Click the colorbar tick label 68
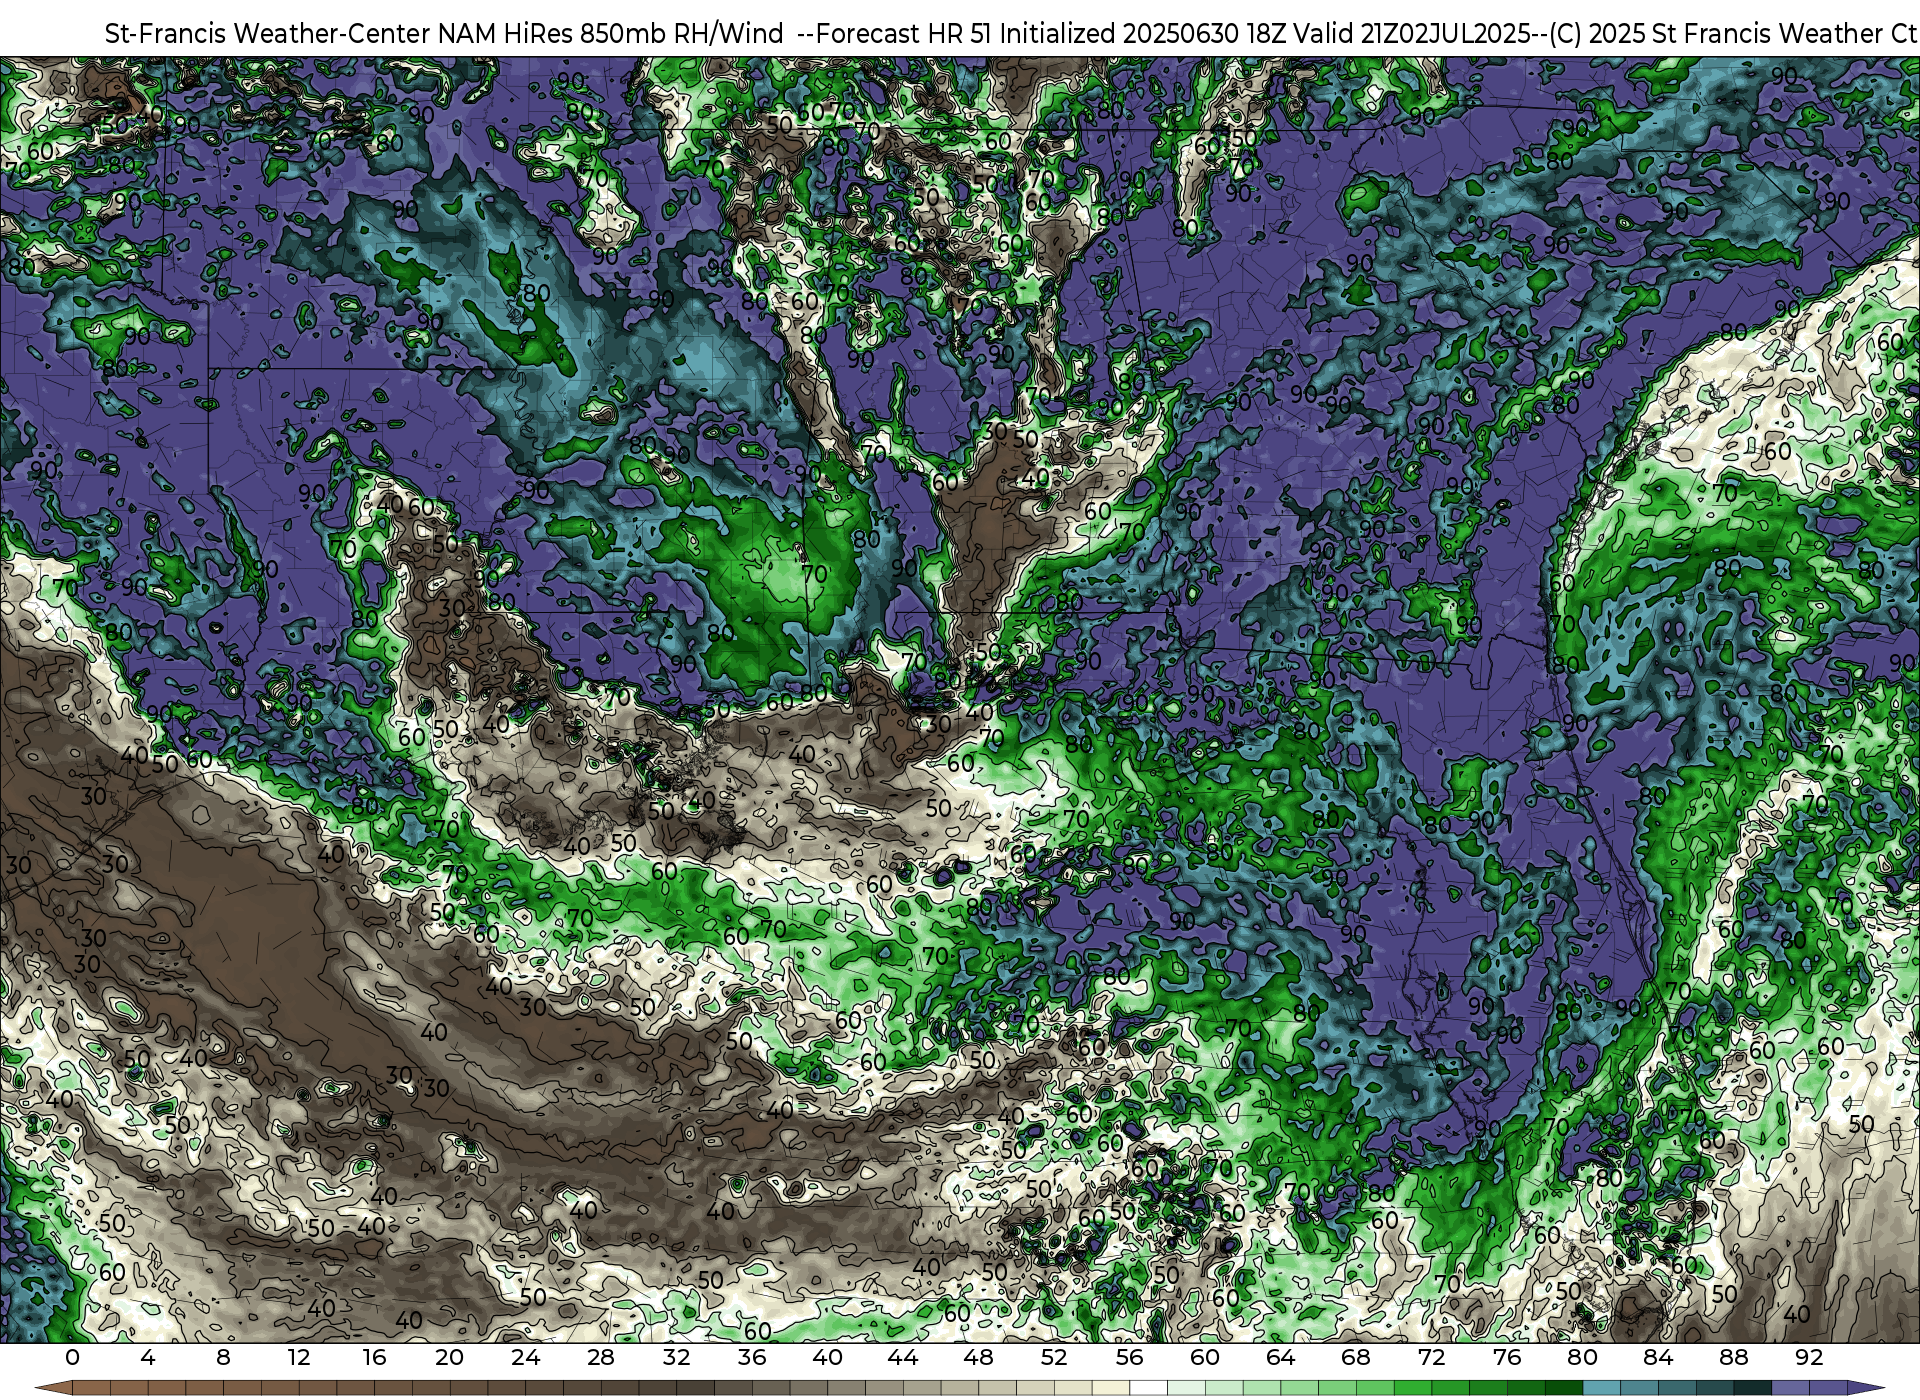 coord(1356,1357)
